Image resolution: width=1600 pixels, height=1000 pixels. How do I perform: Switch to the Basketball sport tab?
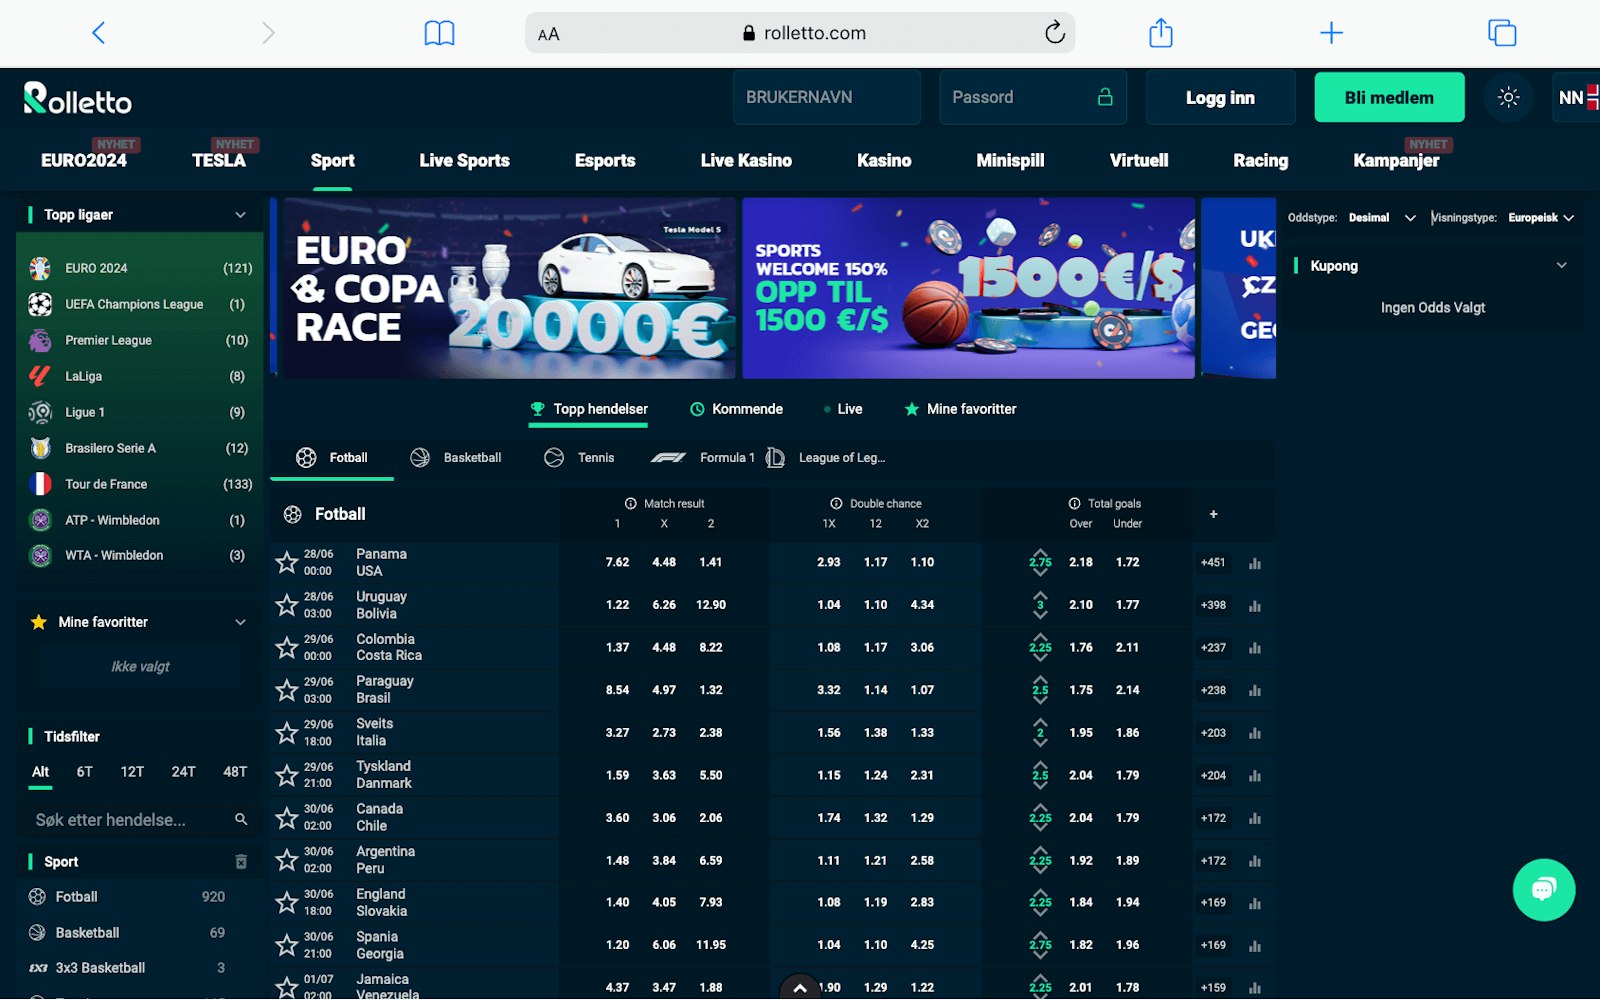point(456,458)
